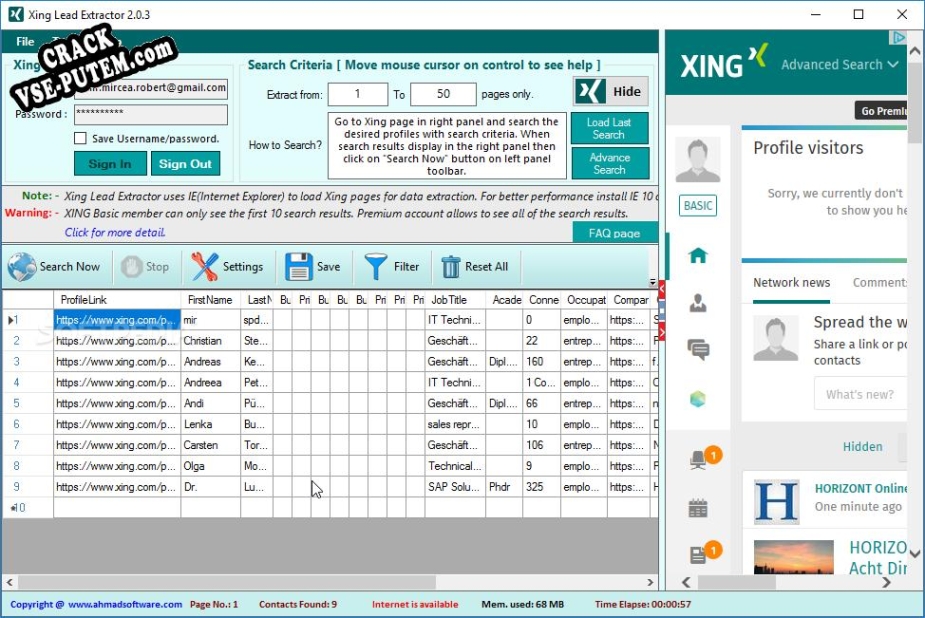Screen dimensions: 925x618
Task: Click the Password input field
Action: 150,114
